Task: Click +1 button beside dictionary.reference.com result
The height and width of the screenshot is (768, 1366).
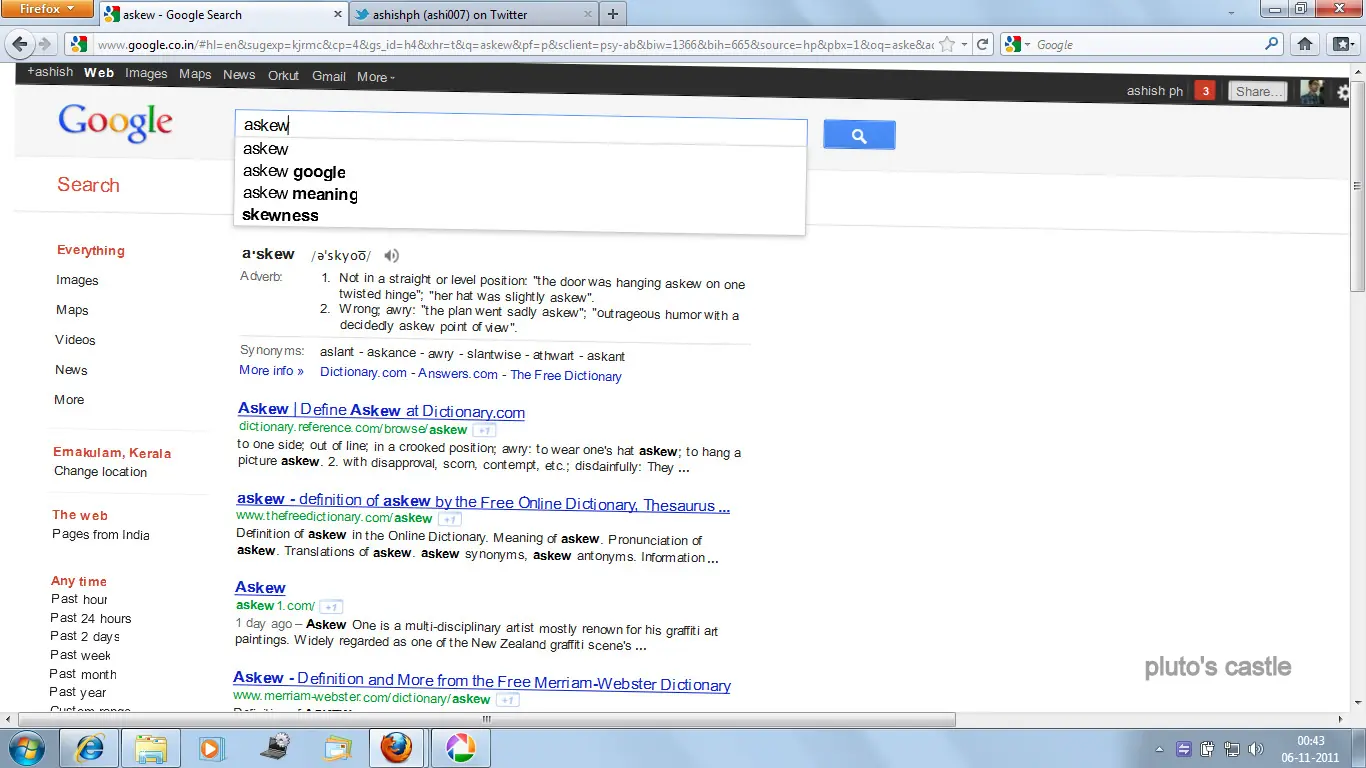Action: click(x=483, y=430)
